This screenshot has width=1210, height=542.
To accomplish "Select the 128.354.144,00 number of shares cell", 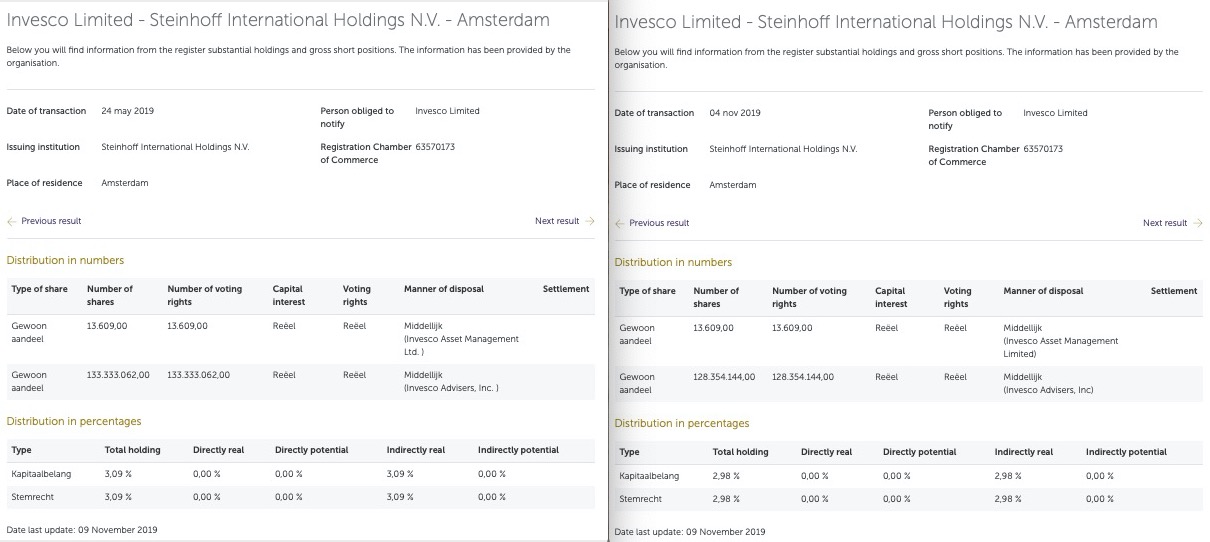I will point(724,377).
